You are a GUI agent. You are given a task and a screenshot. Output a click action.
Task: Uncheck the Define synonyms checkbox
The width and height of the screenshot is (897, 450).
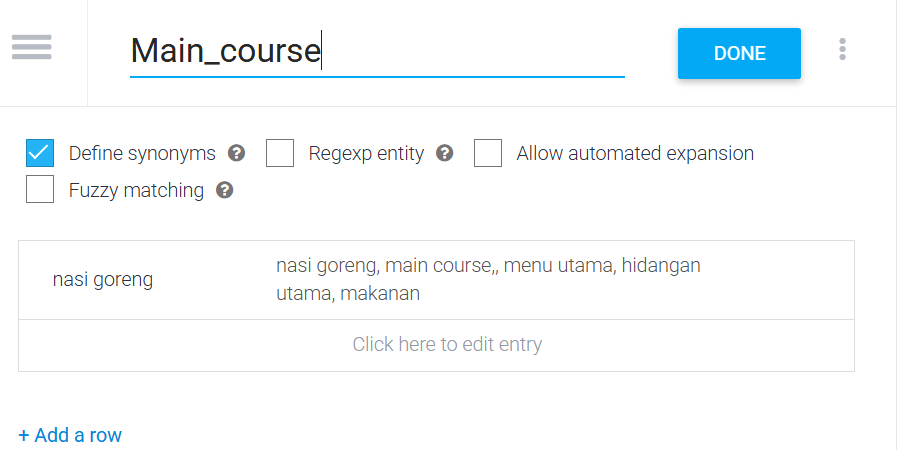coord(40,154)
